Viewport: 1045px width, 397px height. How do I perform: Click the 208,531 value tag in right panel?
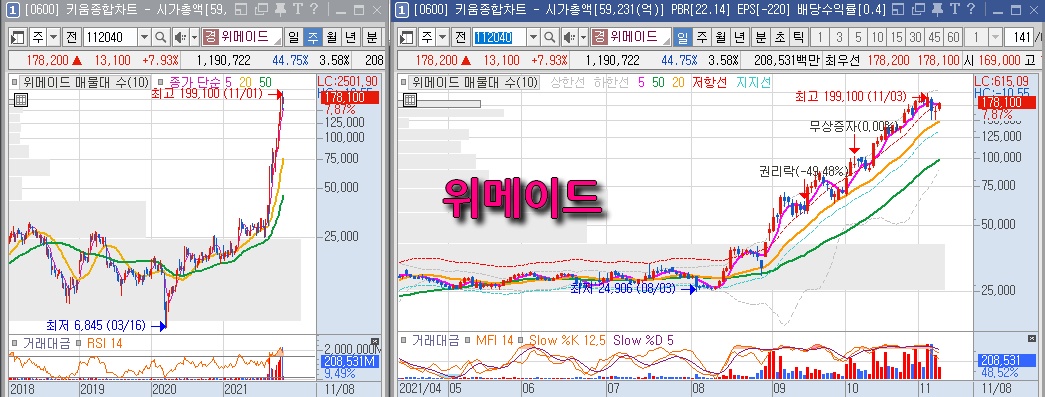(1006, 360)
